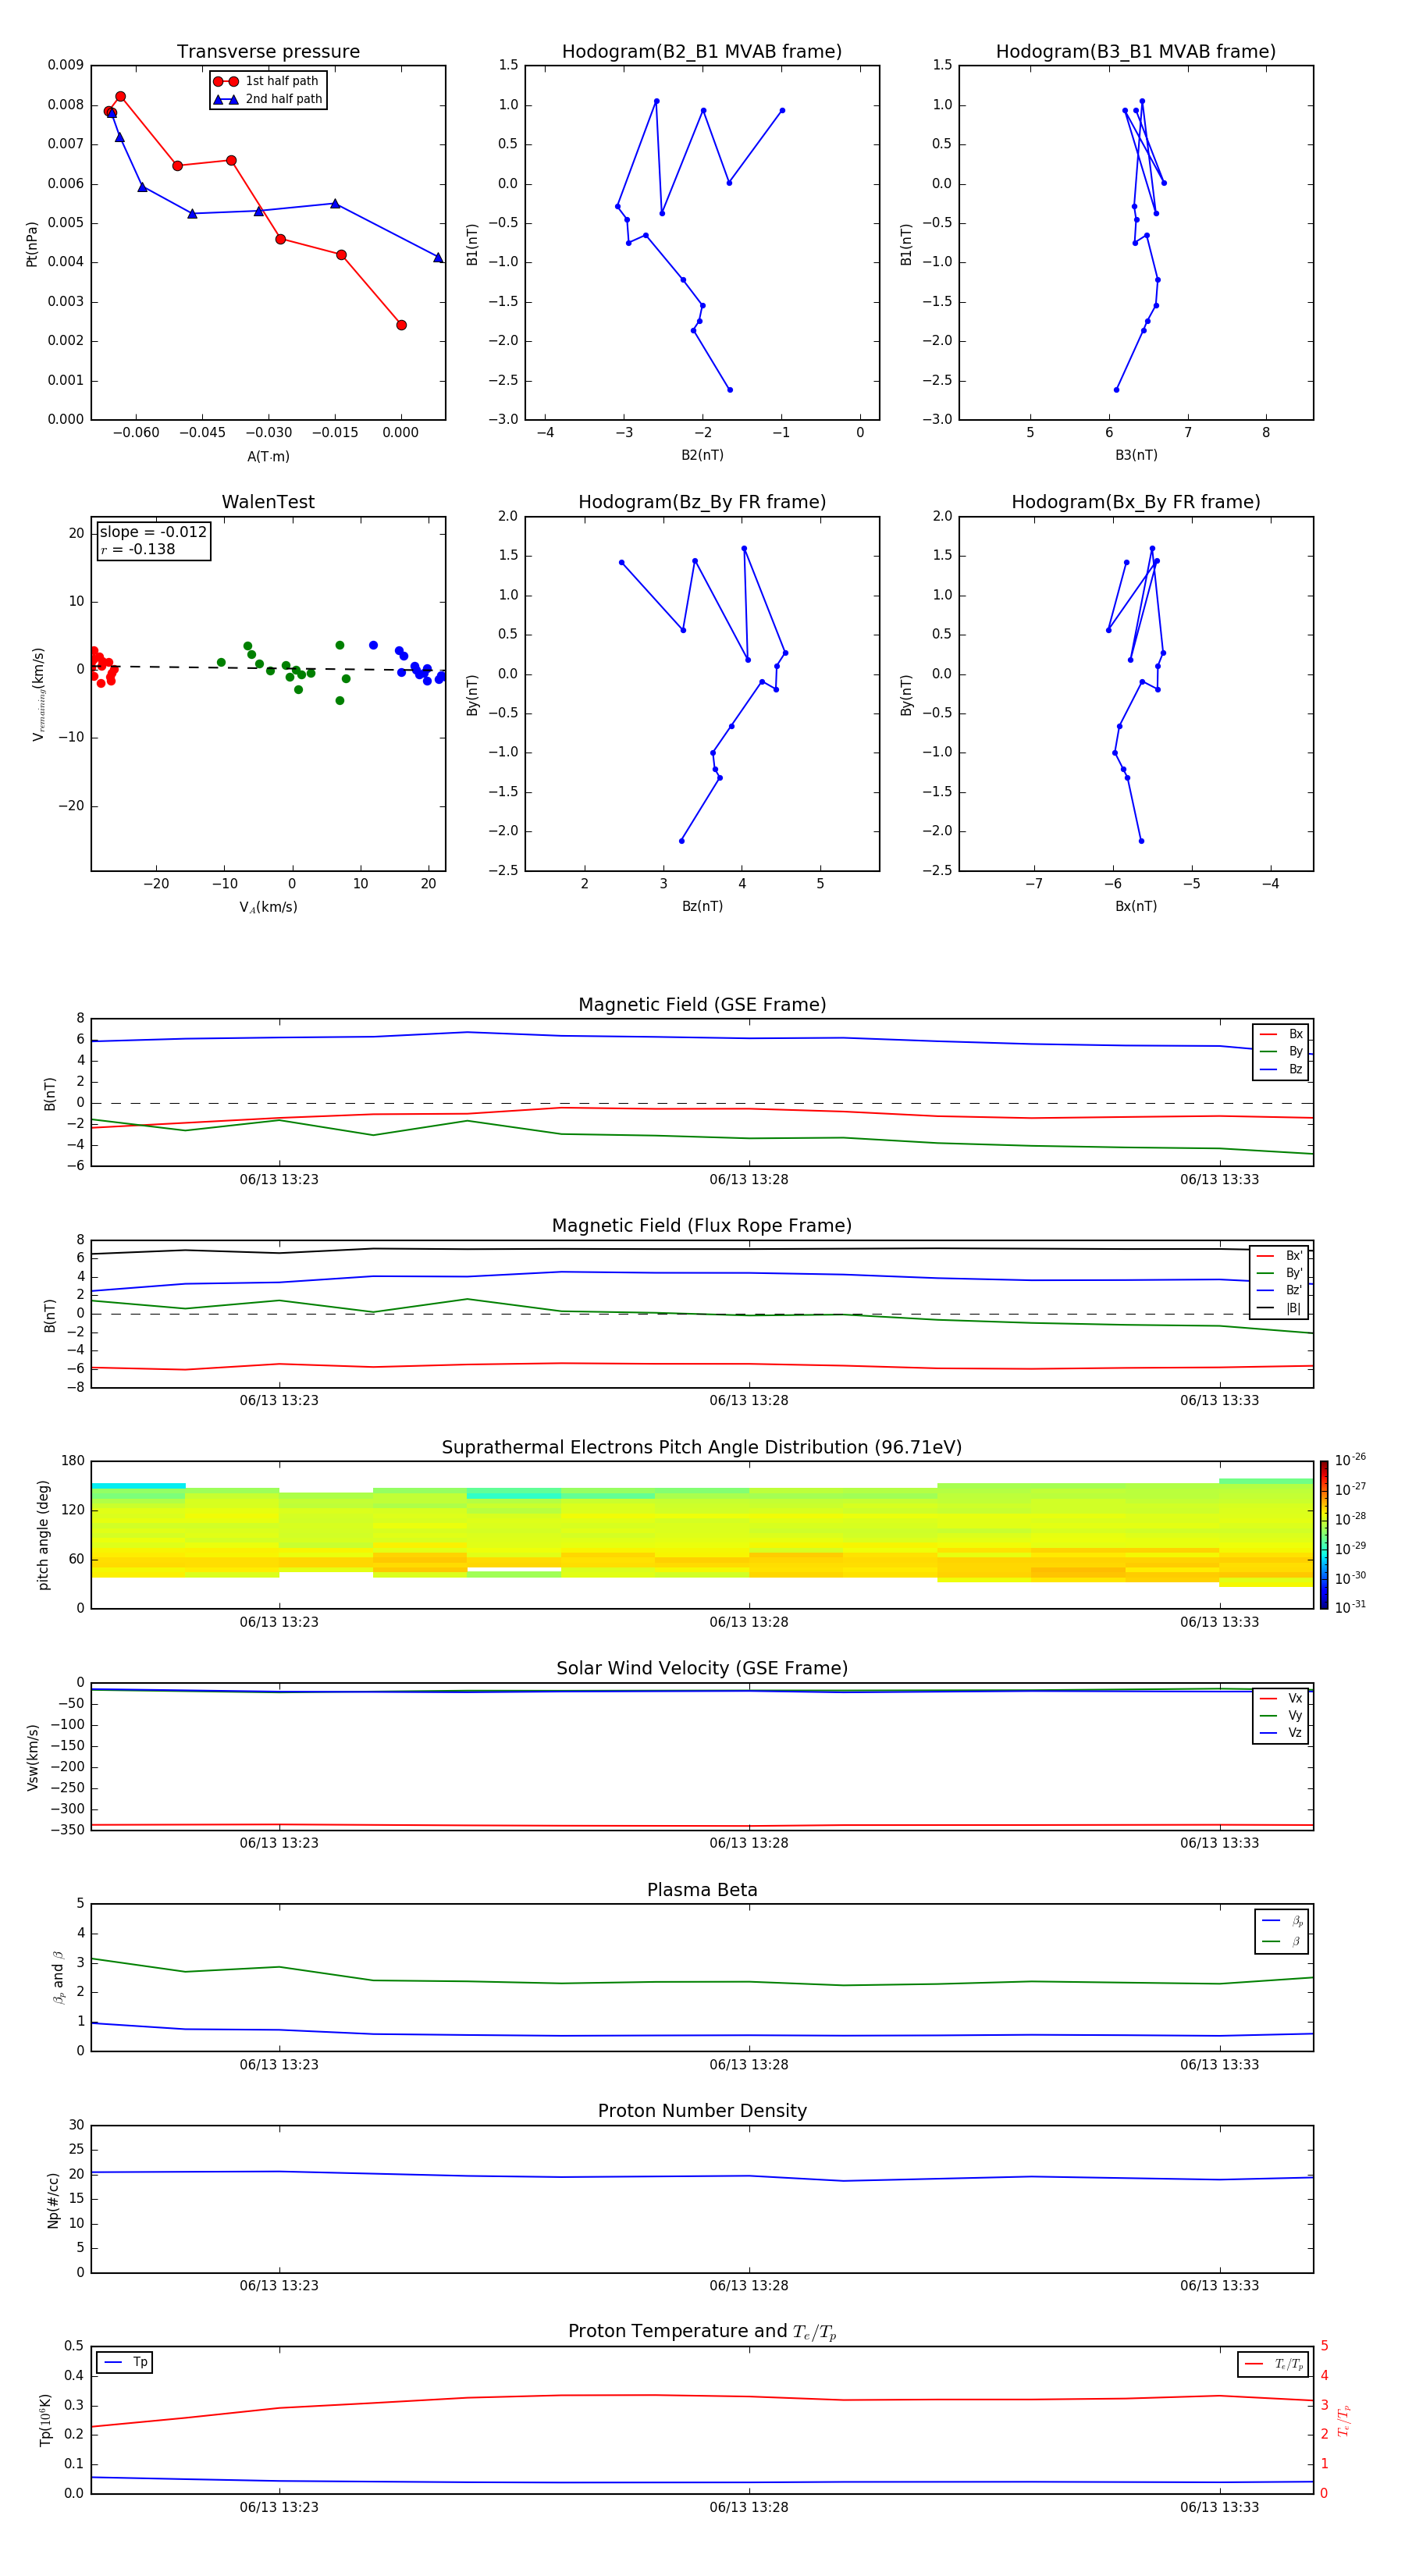Click the 'Magnetic Field (Flux Rope Frame)' title

coord(702,1226)
